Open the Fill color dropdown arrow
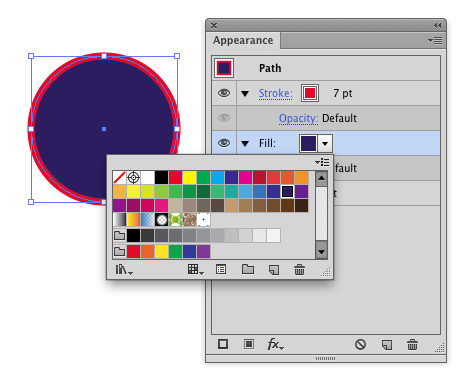 coord(325,144)
